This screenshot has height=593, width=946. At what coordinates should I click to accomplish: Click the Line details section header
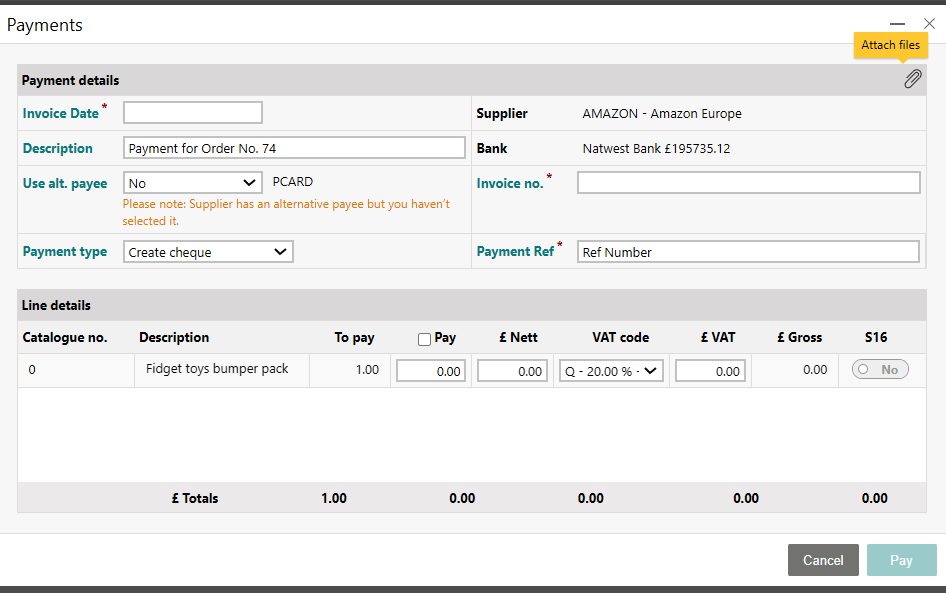56,305
